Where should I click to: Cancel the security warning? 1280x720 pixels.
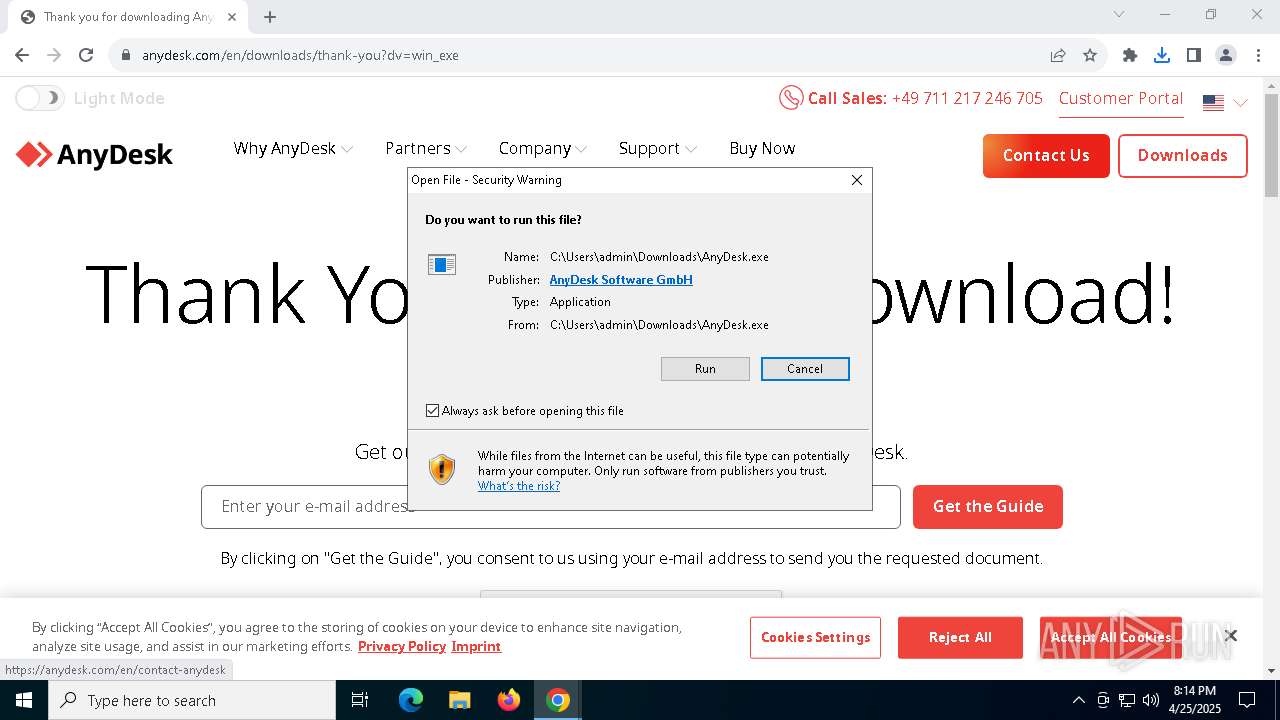tap(805, 369)
